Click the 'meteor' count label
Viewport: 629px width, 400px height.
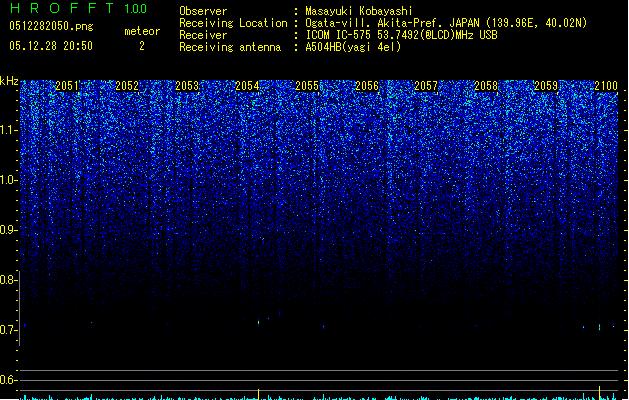point(142,31)
